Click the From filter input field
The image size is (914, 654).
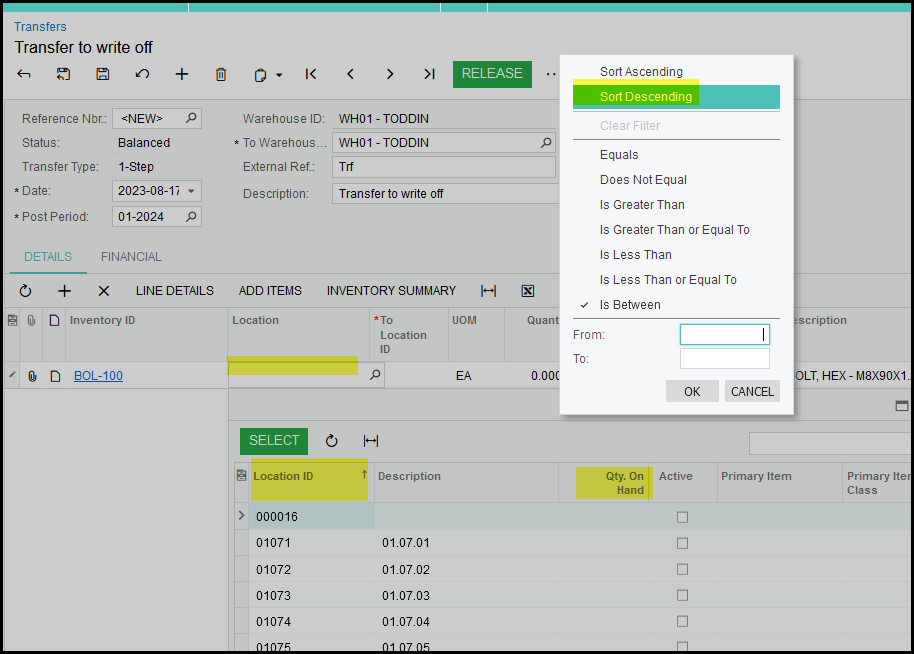pyautogui.click(x=724, y=335)
